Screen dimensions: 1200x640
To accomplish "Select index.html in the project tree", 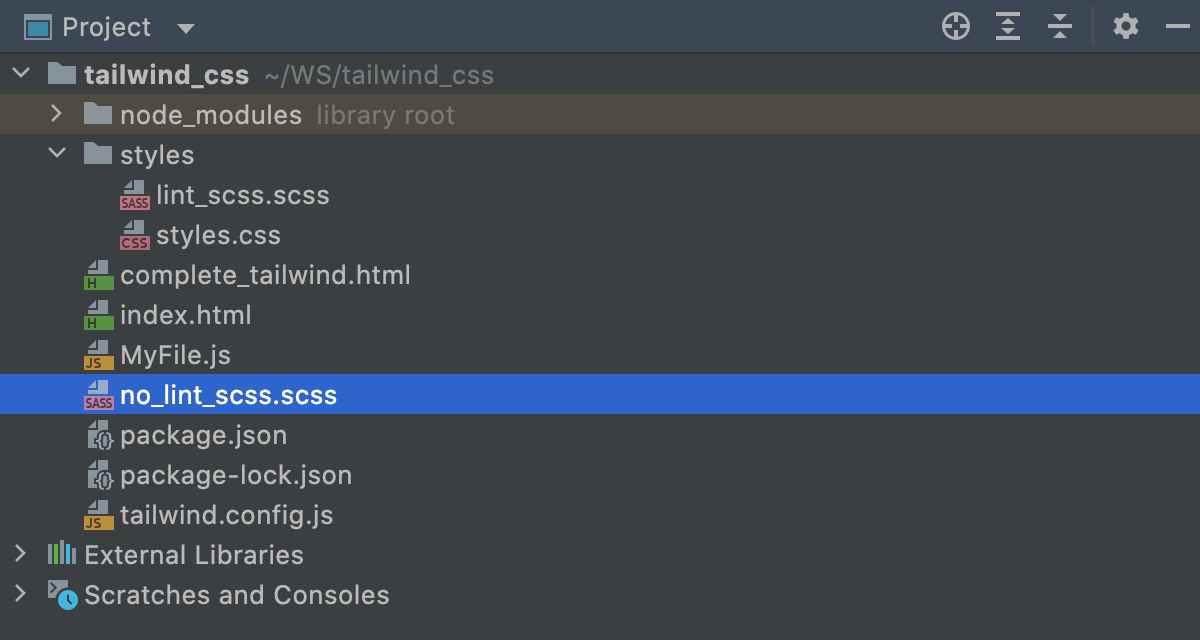I will (186, 315).
